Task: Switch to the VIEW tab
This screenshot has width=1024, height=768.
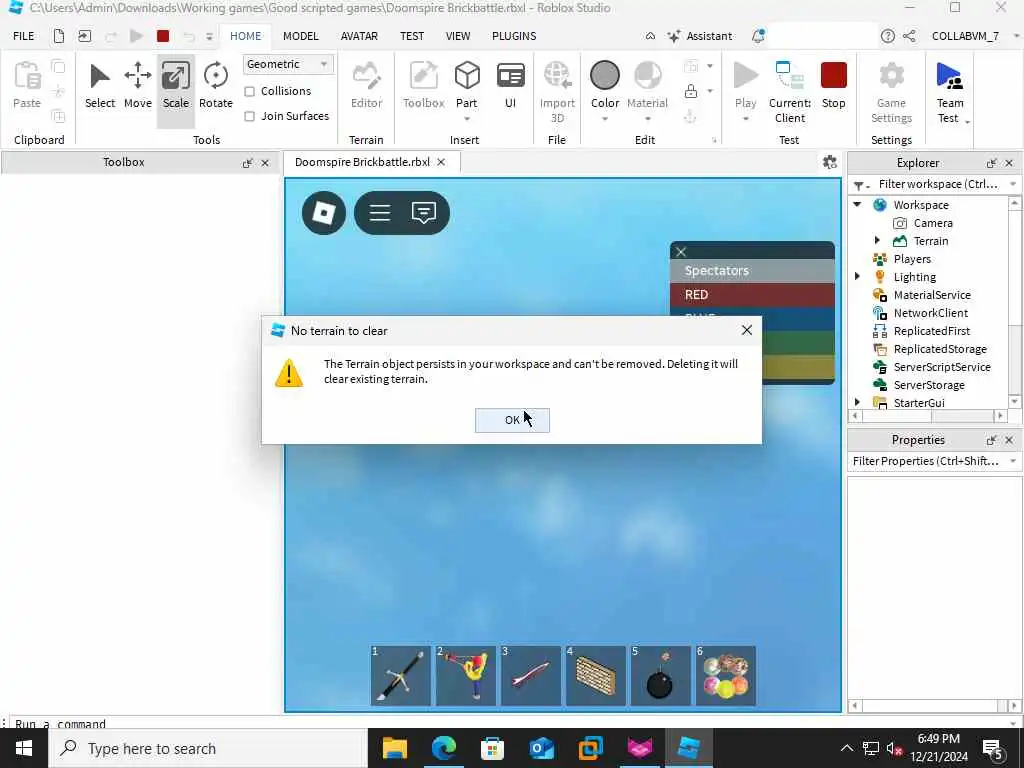Action: coord(458,36)
